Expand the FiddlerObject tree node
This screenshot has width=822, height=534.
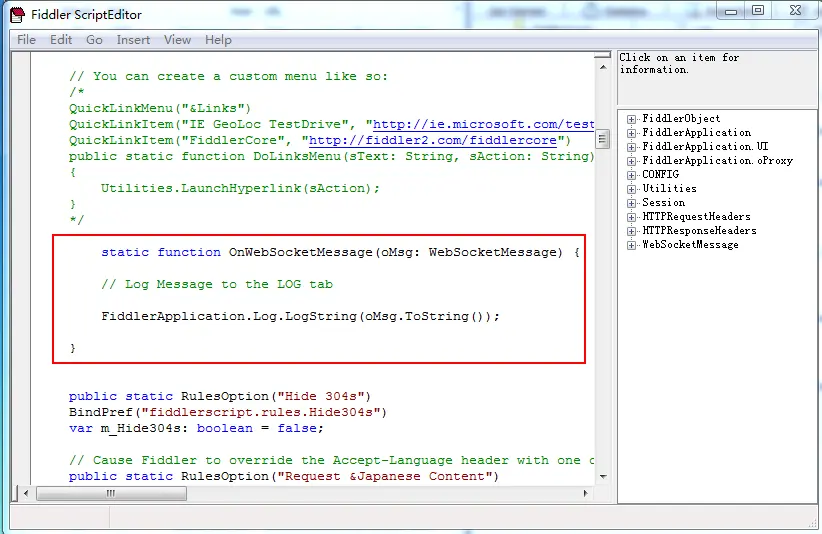tap(631, 119)
